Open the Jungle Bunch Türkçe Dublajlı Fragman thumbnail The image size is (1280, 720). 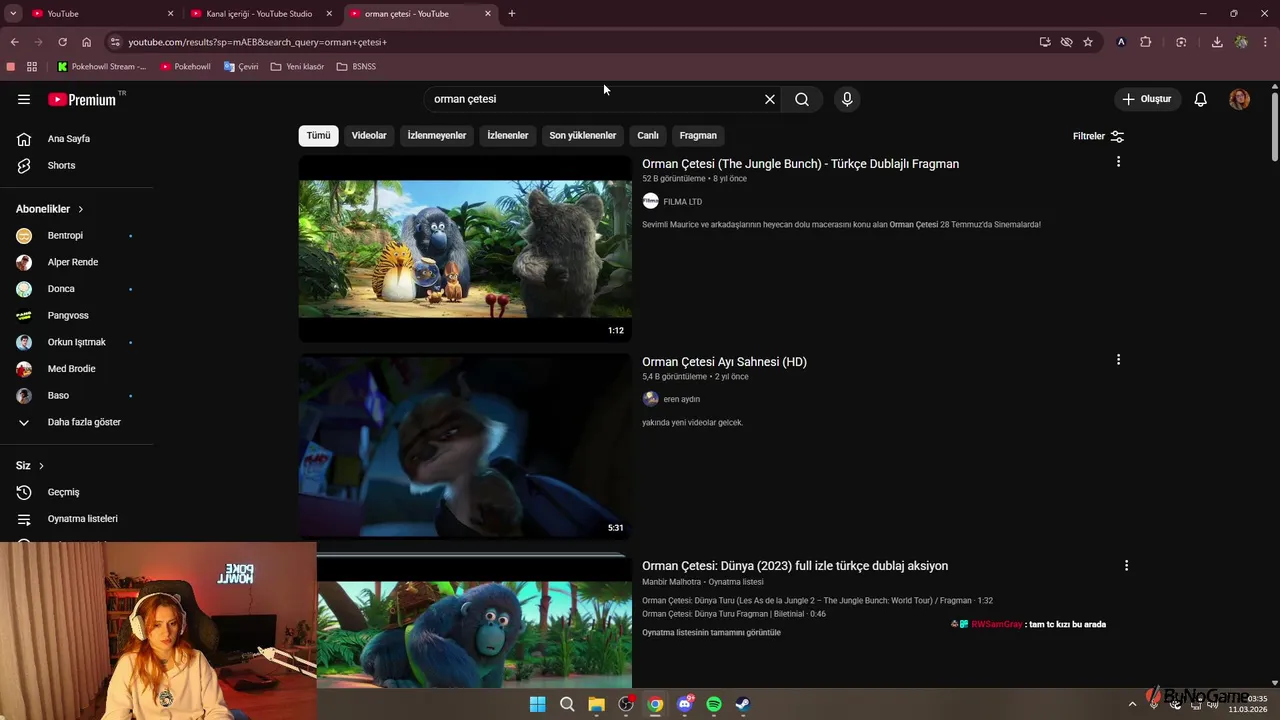pyautogui.click(x=465, y=249)
